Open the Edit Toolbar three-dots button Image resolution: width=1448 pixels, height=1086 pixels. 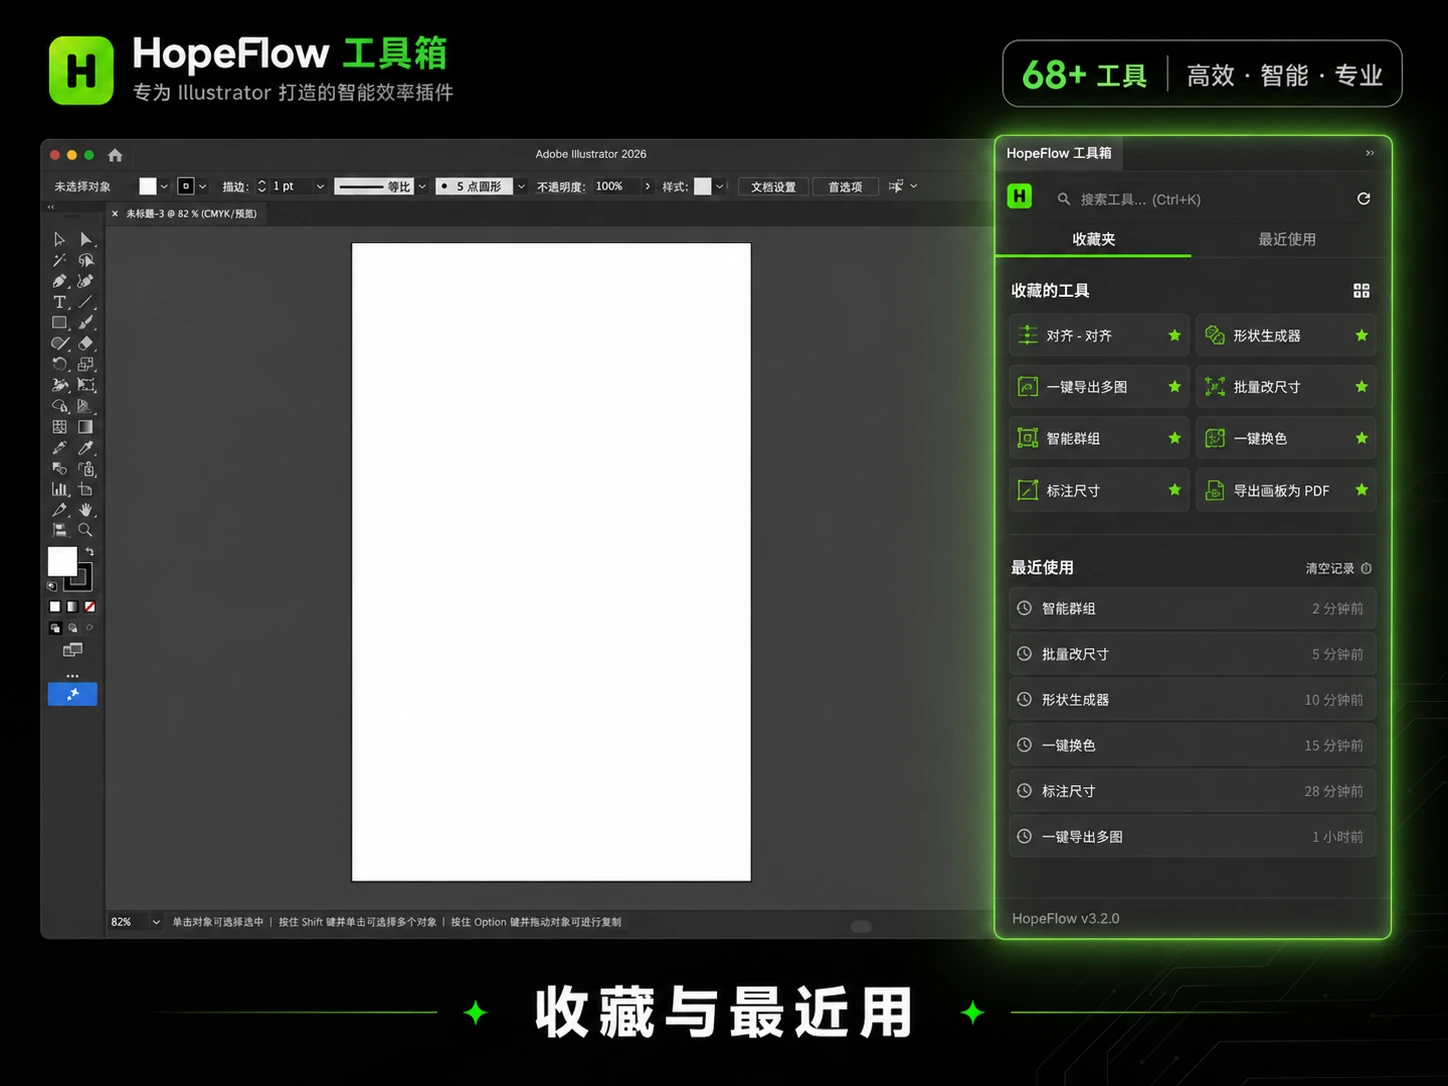click(x=72, y=676)
